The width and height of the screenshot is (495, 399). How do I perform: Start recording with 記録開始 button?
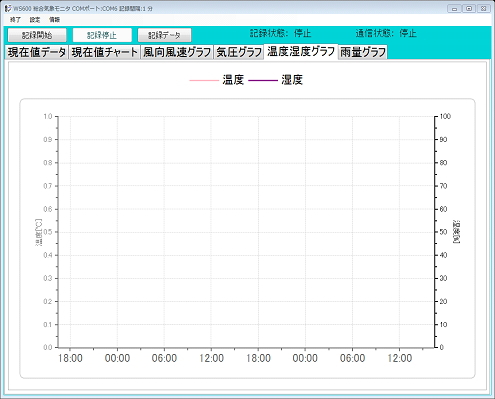tap(37, 35)
